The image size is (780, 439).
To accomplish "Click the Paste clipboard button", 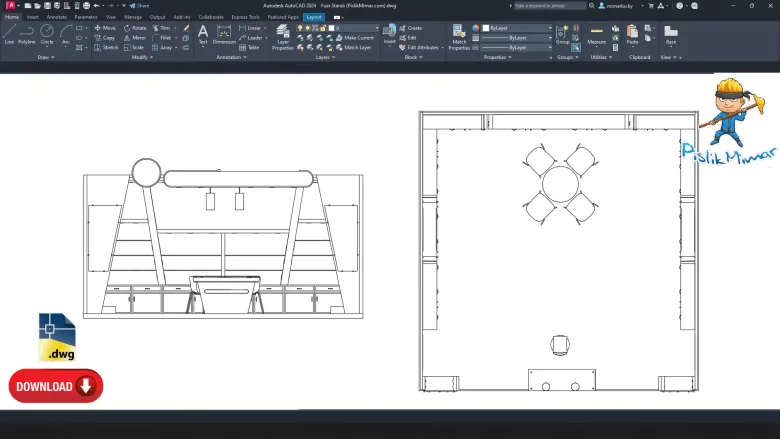I will point(632,34).
